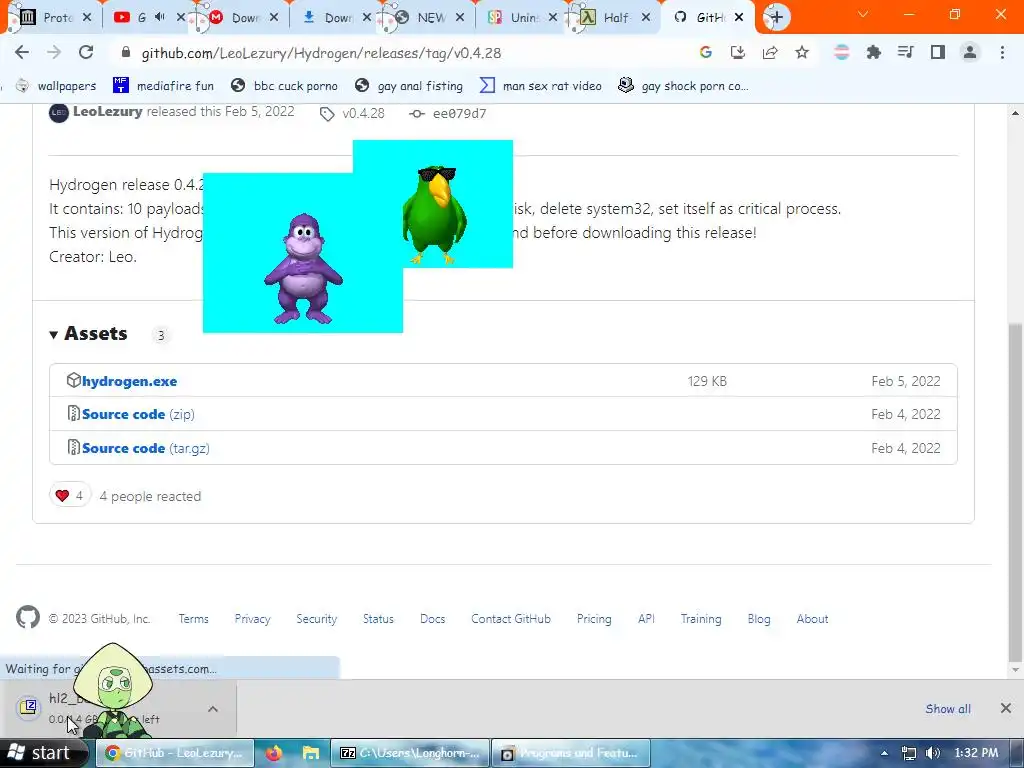Open File Explorer from the taskbar
The width and height of the screenshot is (1024, 768).
coord(310,753)
